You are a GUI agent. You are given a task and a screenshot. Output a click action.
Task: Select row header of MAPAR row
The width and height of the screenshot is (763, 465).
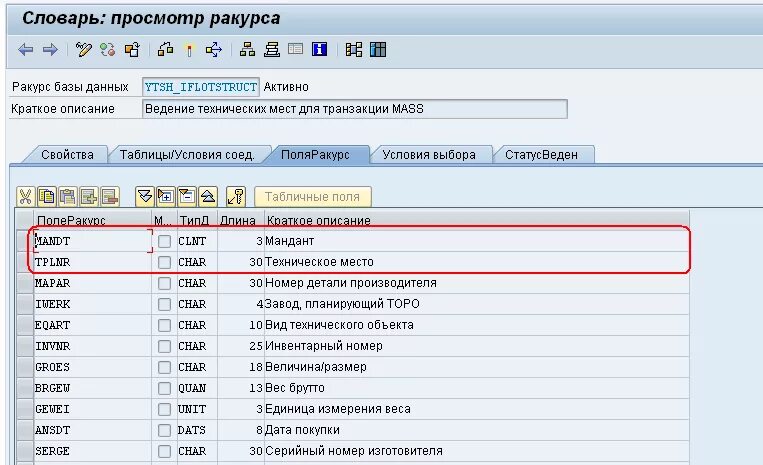(x=24, y=283)
